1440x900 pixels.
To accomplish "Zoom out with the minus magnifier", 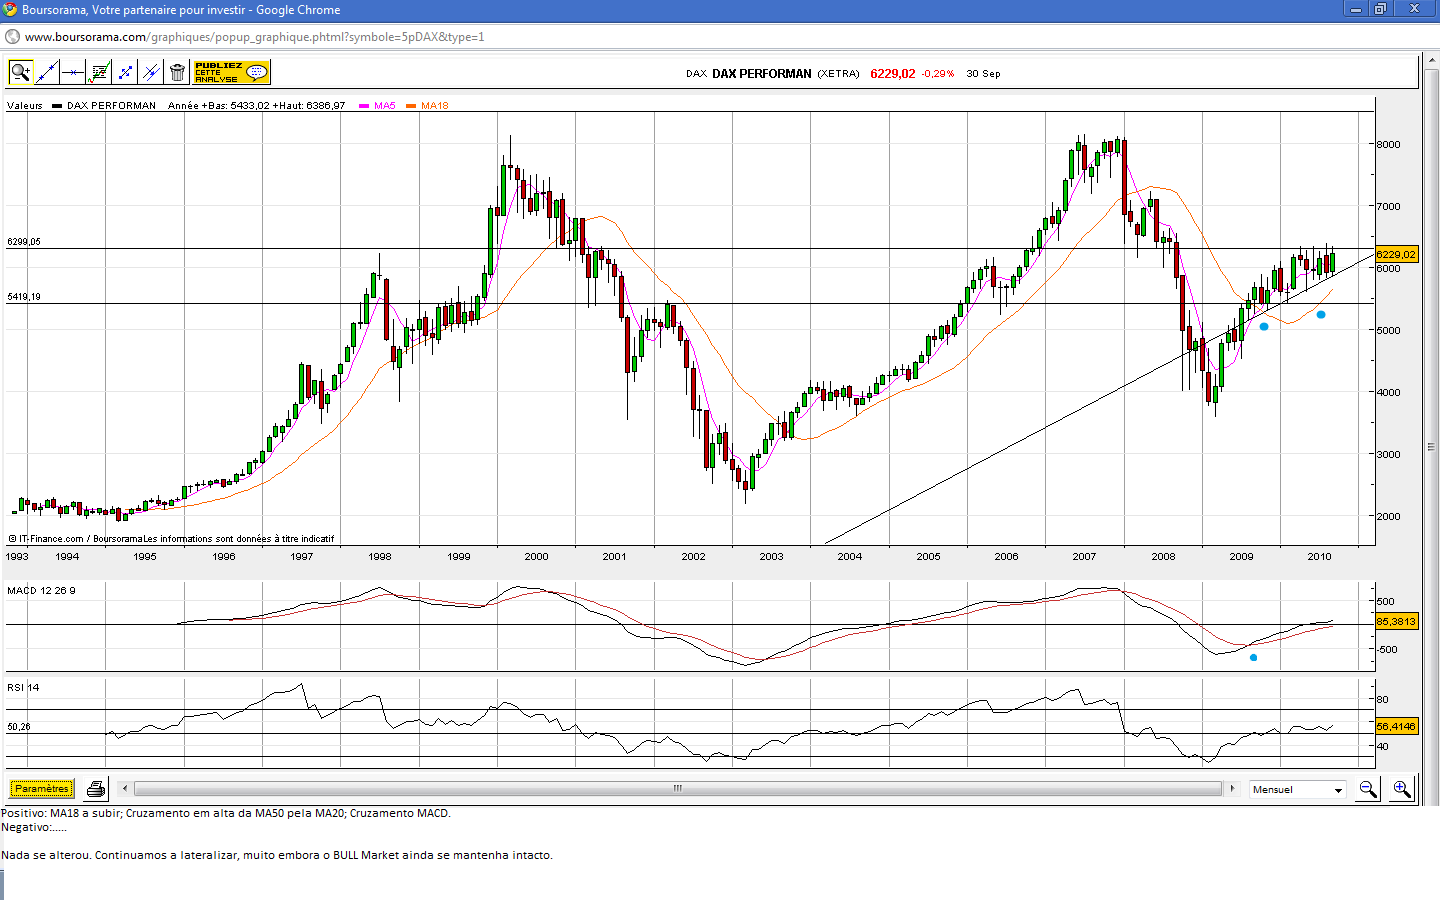I will click(1368, 790).
